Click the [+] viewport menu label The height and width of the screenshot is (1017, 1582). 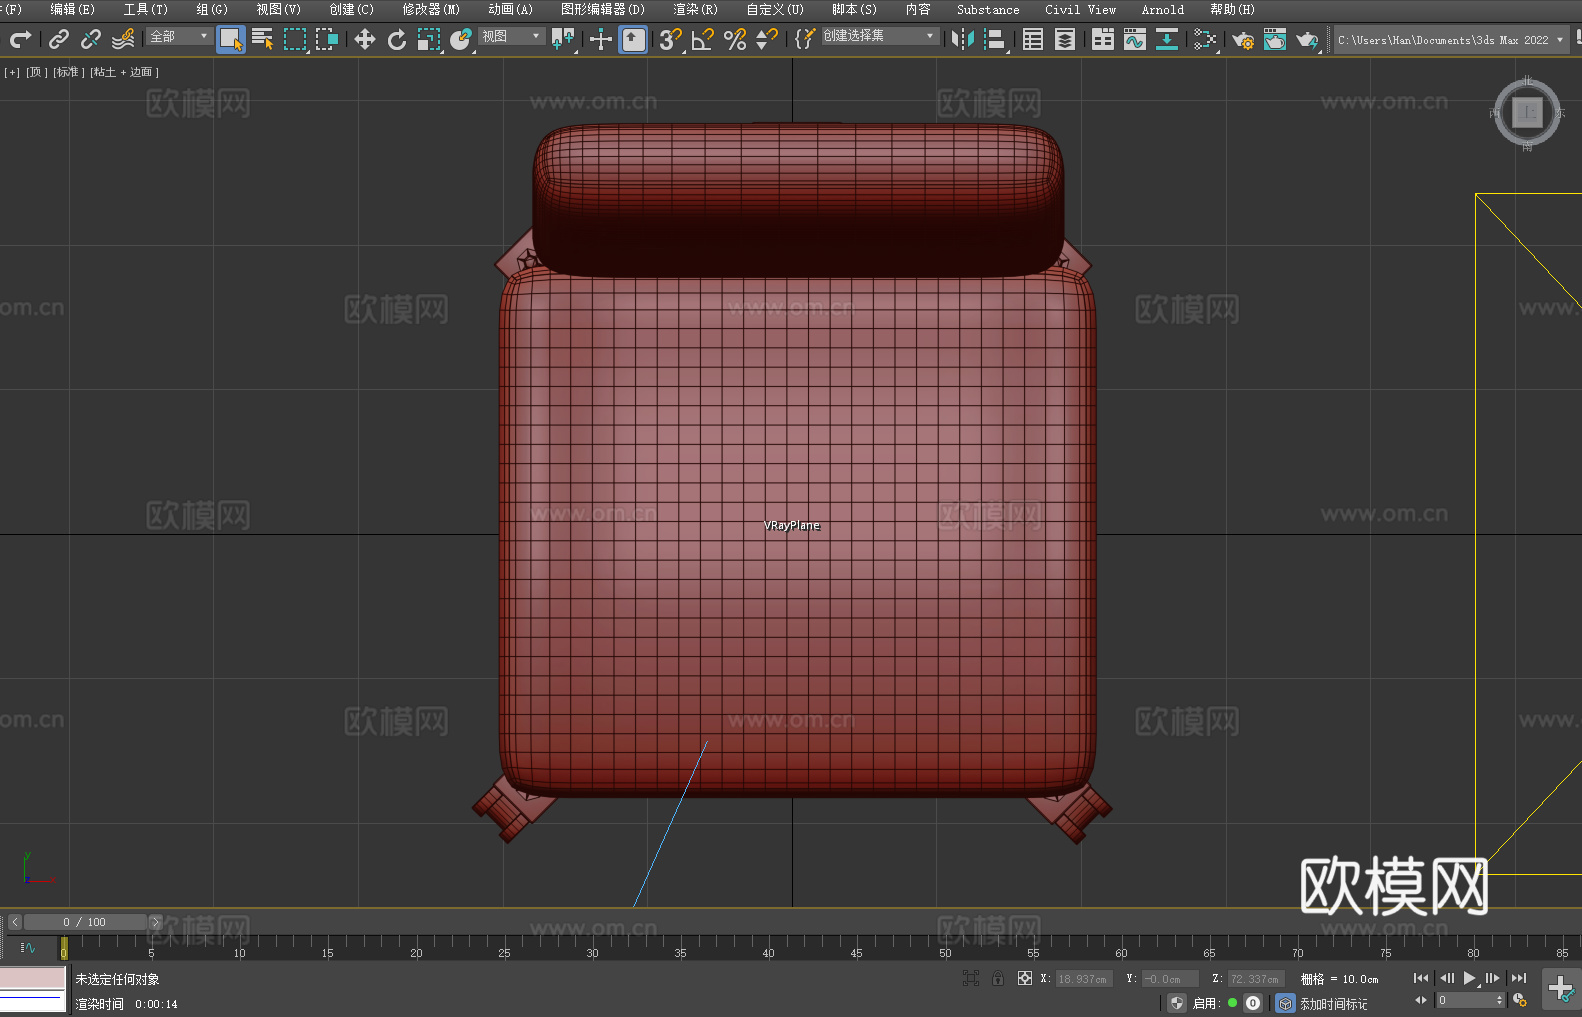[12, 72]
